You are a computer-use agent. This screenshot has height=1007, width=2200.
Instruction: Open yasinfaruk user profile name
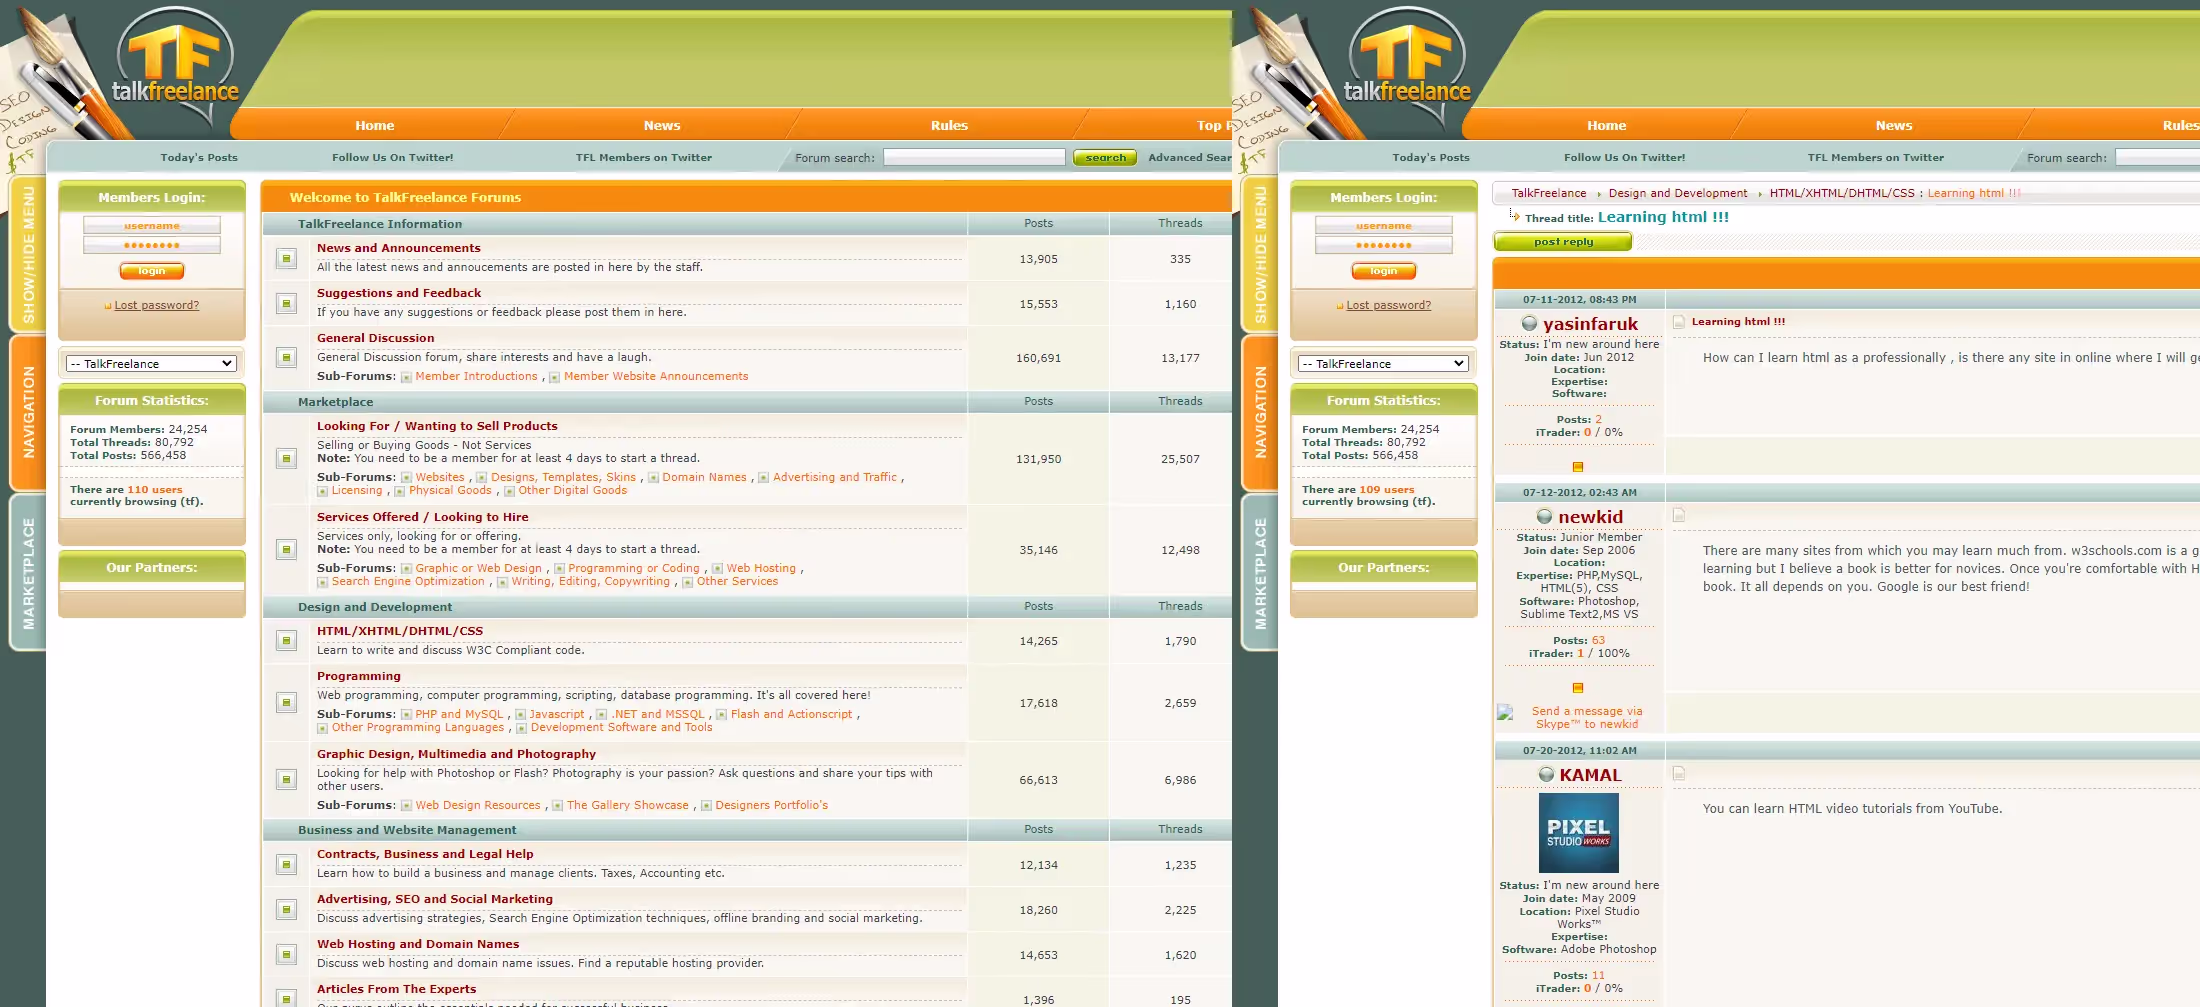coord(1590,324)
